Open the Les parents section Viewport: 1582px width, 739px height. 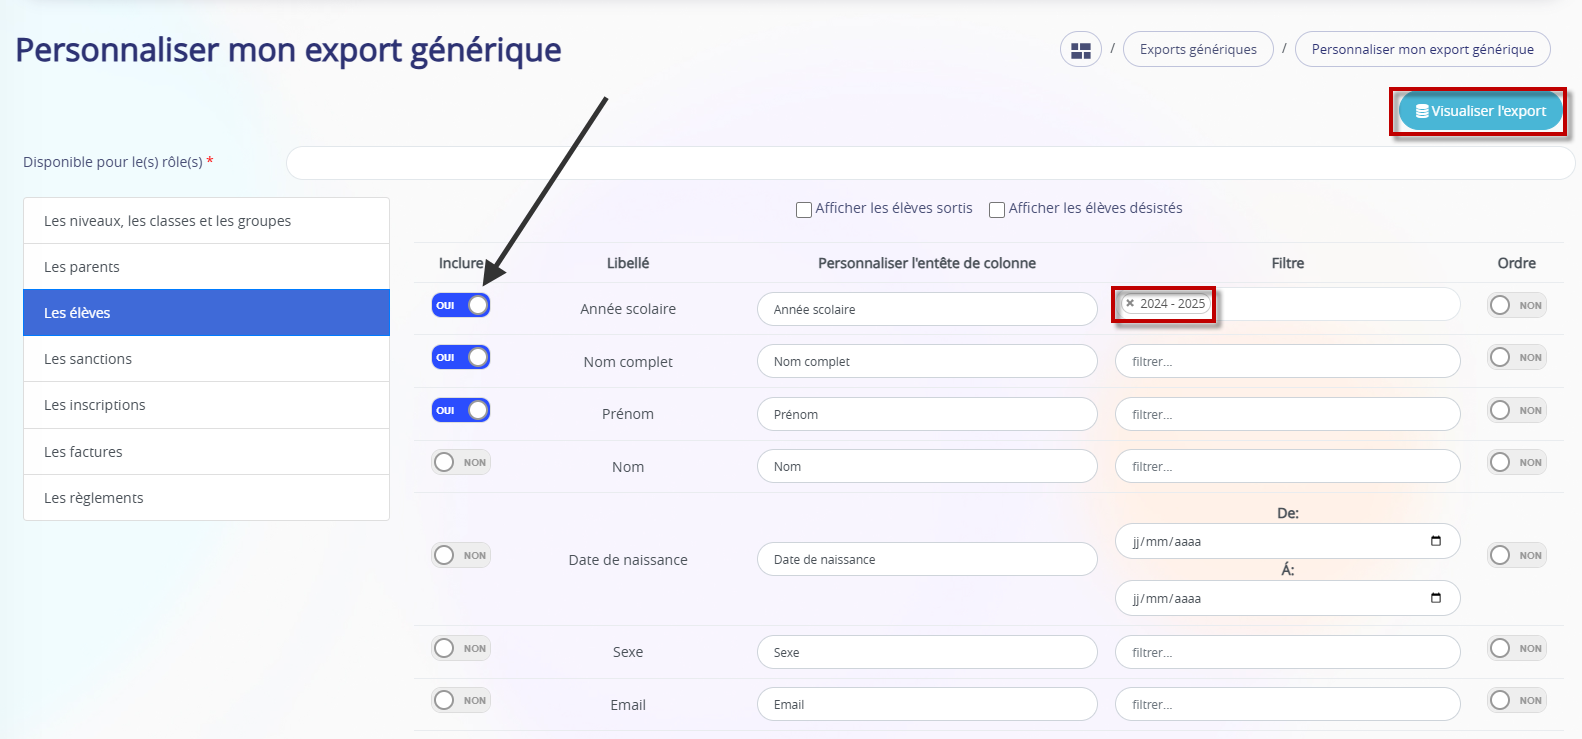206,267
